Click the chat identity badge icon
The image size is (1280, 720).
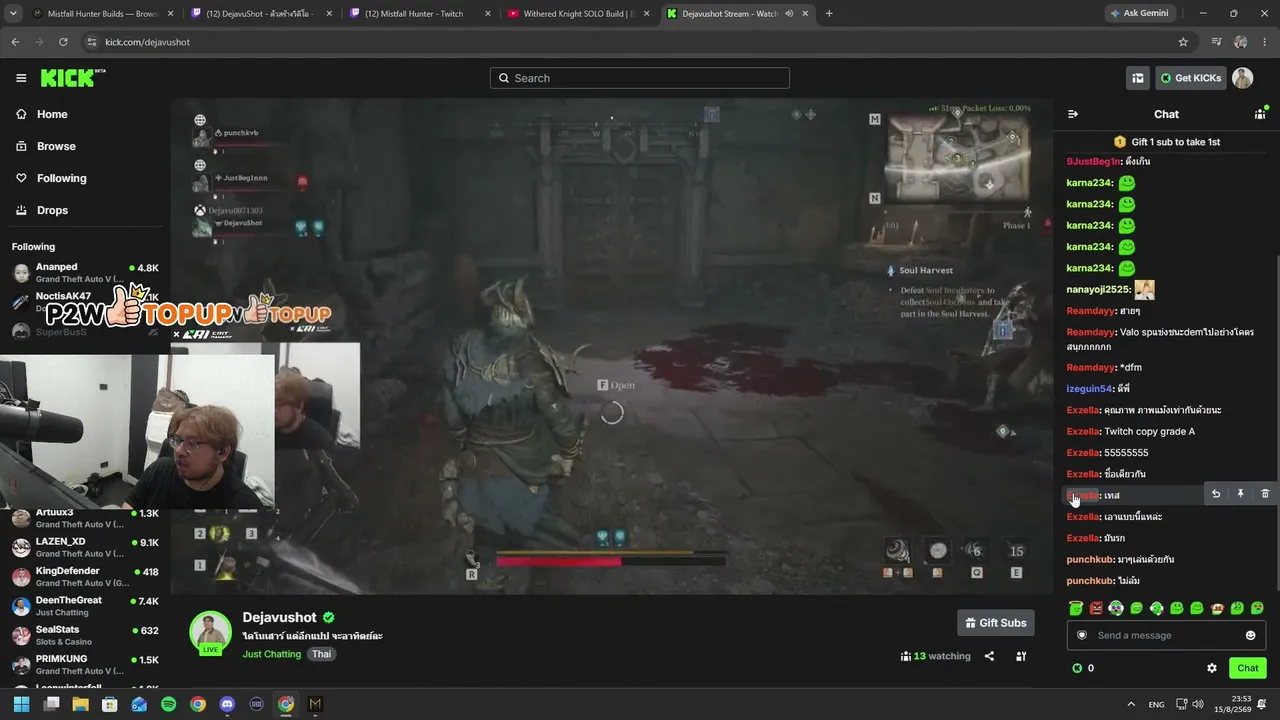[x=1081, y=635]
